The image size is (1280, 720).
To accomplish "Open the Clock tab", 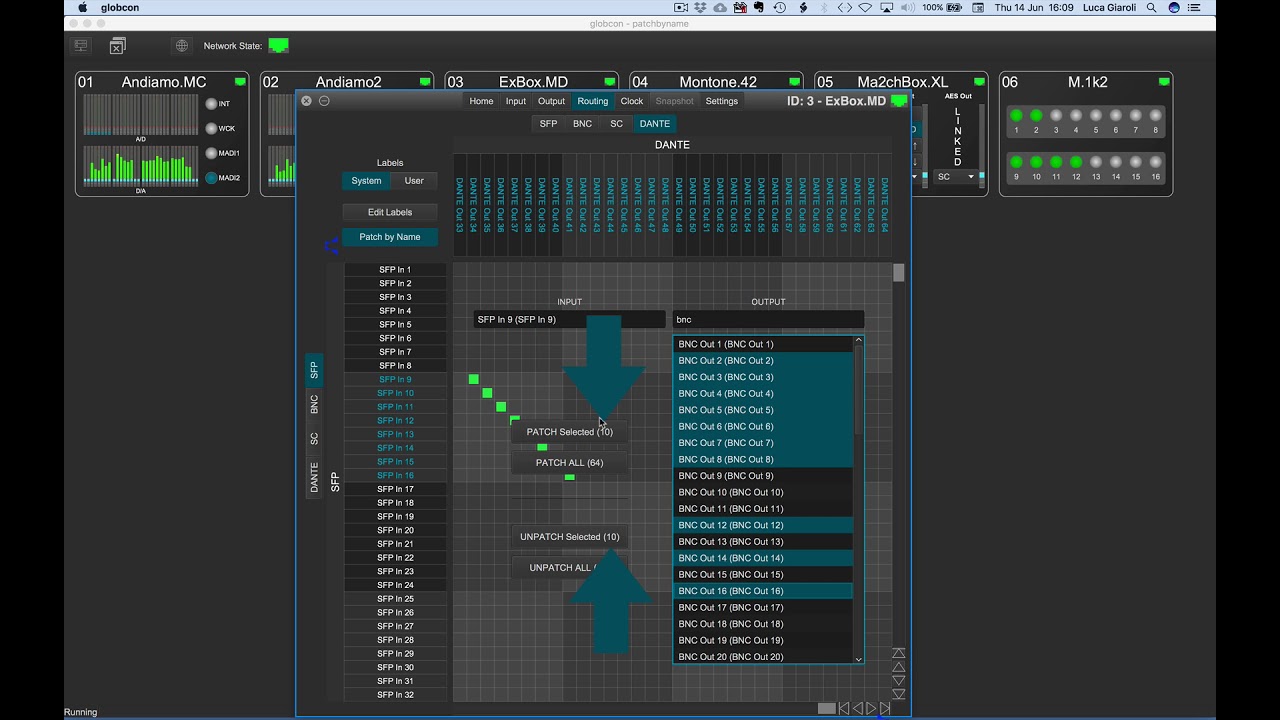I will coord(632,101).
